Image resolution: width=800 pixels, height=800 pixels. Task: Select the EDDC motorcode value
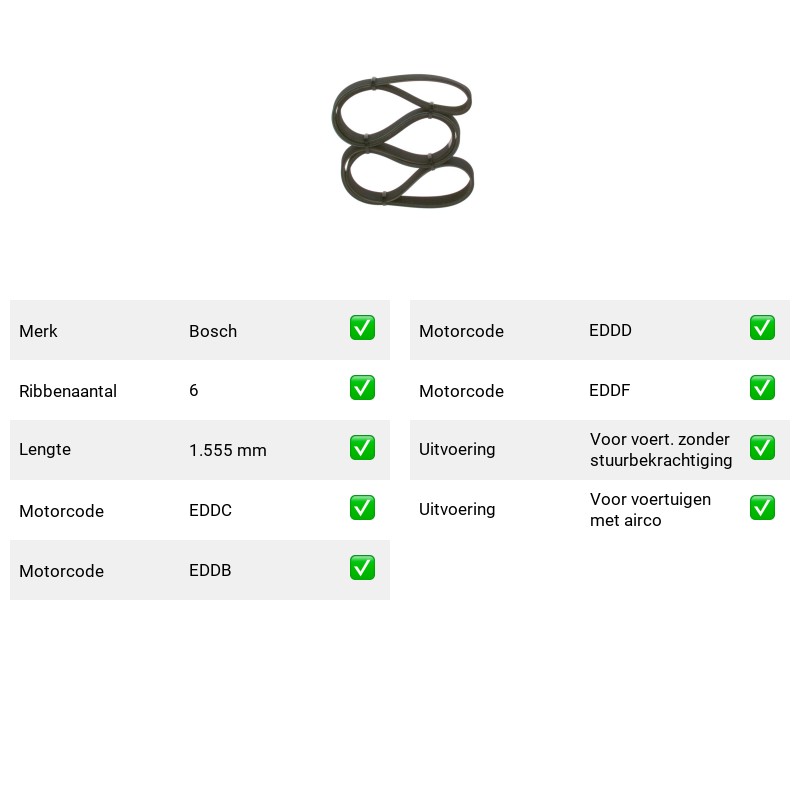(210, 510)
